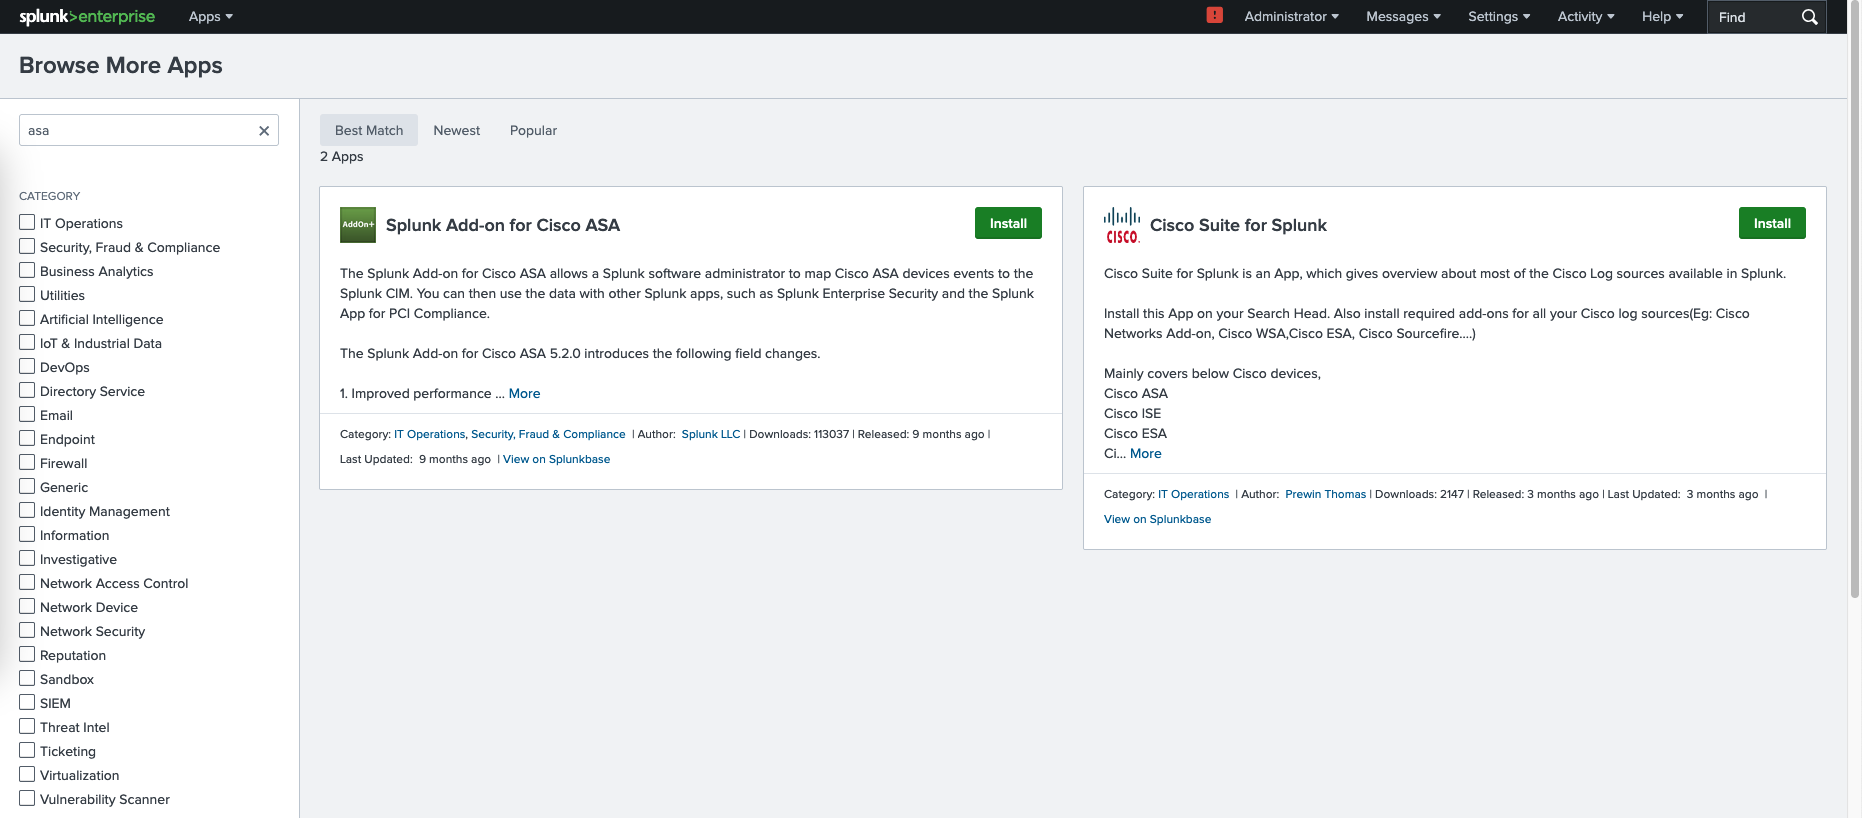
Task: Click the page vertical scrollbar
Action: 1854,300
